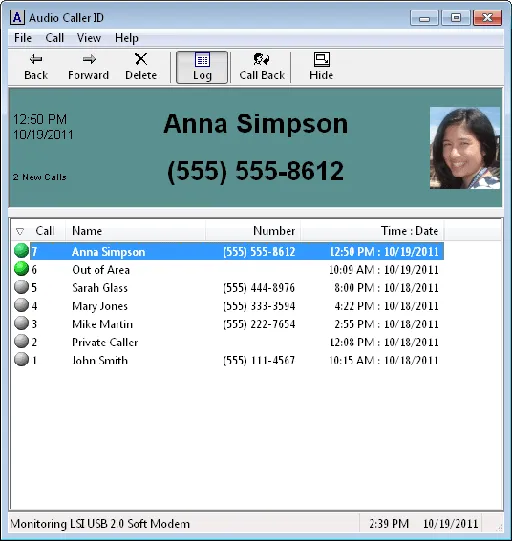Click the large Anna Simpson name display

coord(256,124)
